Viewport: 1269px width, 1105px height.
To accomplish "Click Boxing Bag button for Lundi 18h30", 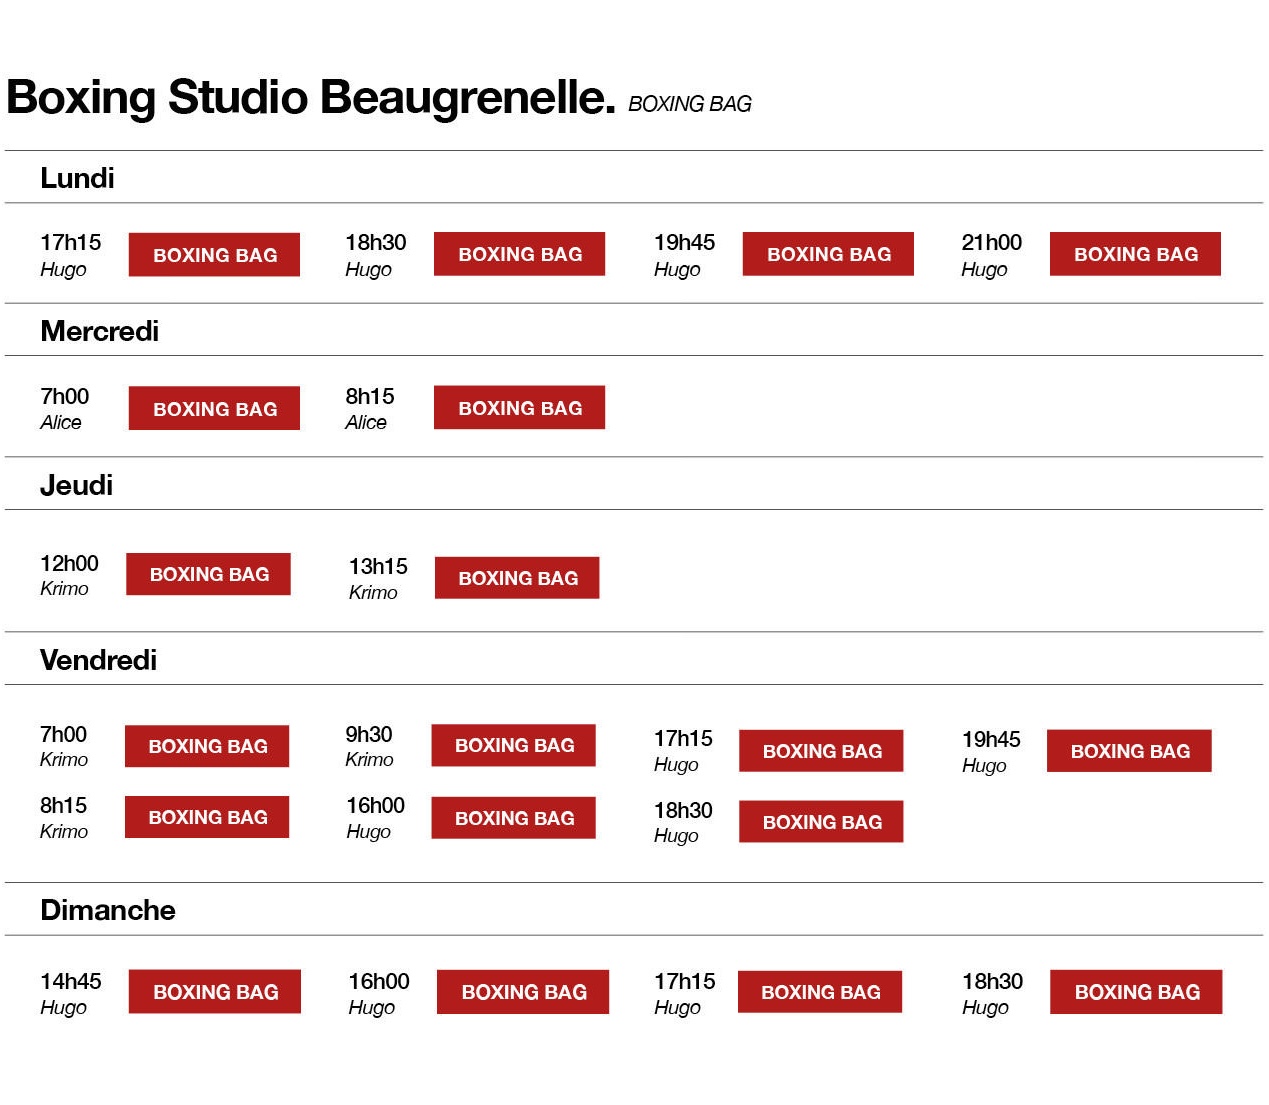I will (x=519, y=254).
